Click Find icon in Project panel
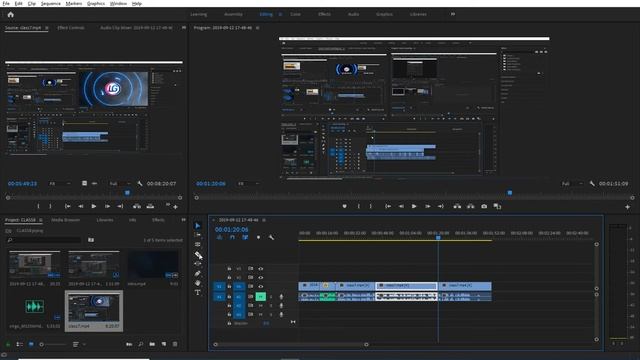Viewport: 640px width, 360px height. pyautogui.click(x=141, y=344)
